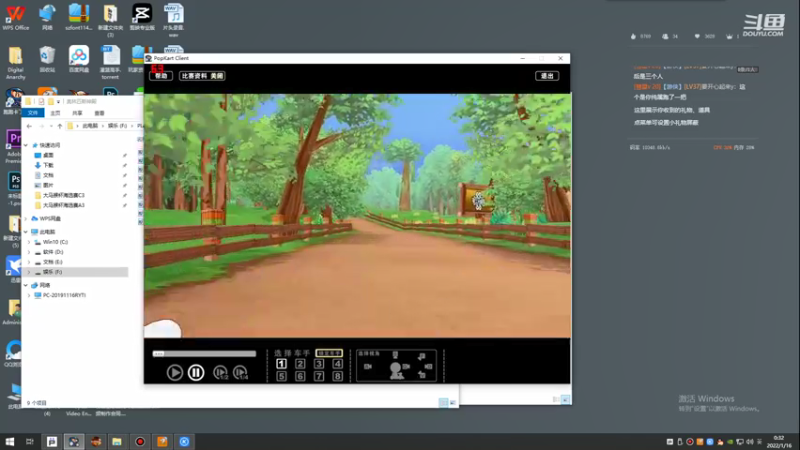Select racer number 5
This screenshot has height=450, width=800.
[281, 377]
